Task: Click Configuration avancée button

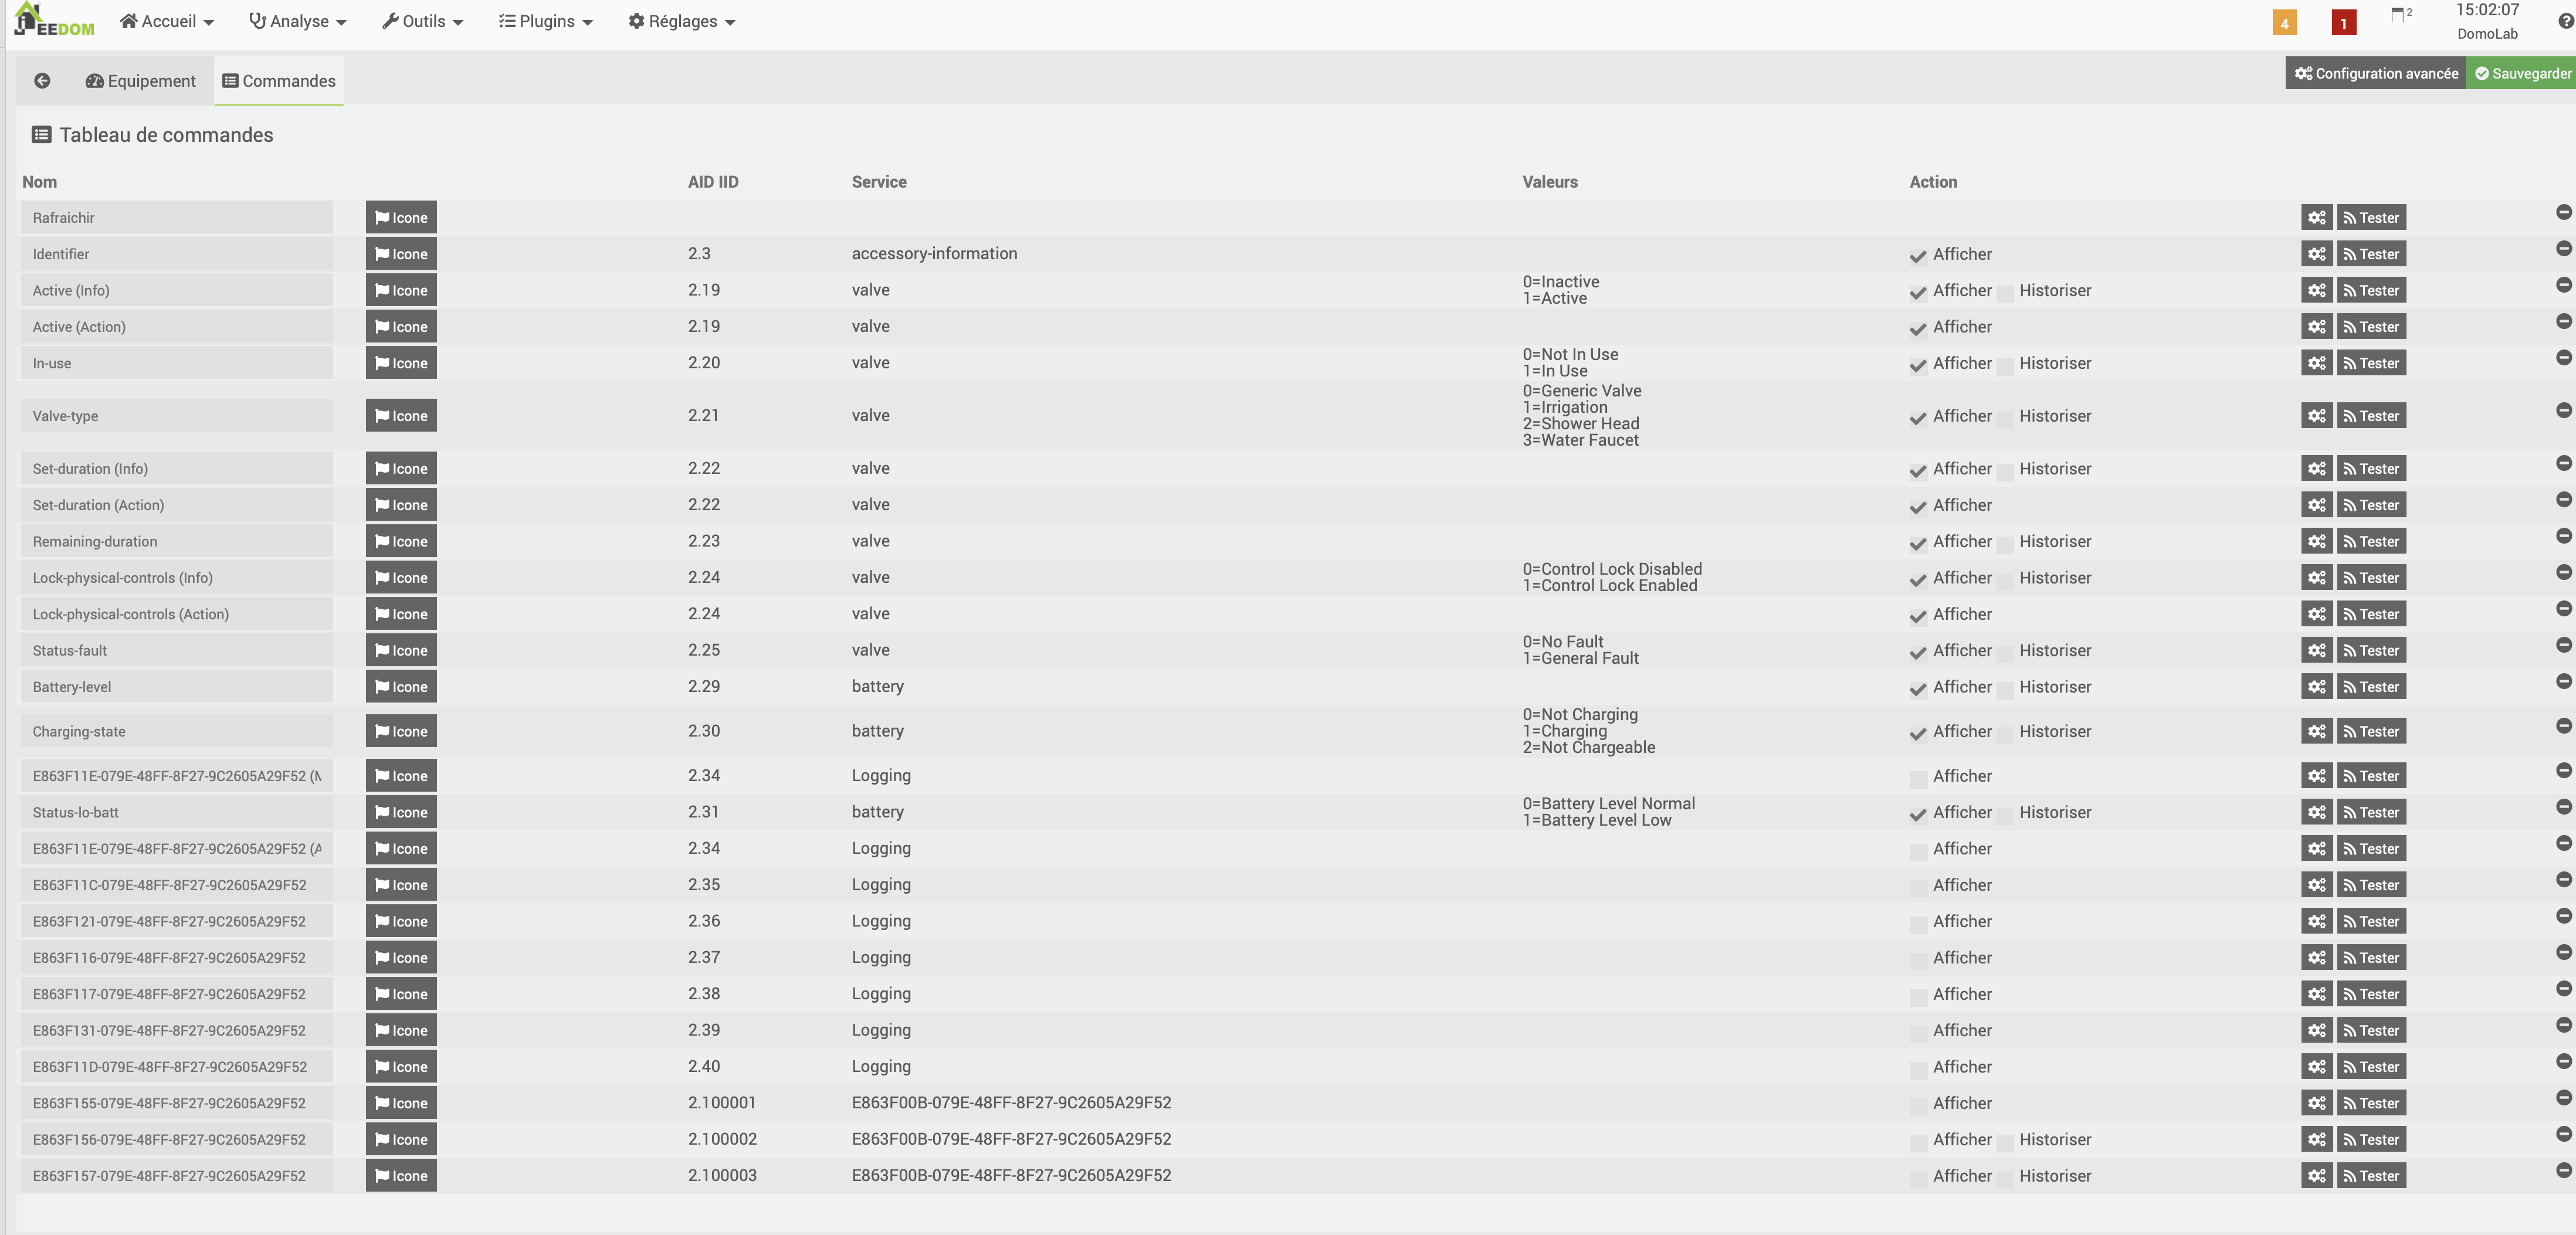Action: coord(2375,73)
